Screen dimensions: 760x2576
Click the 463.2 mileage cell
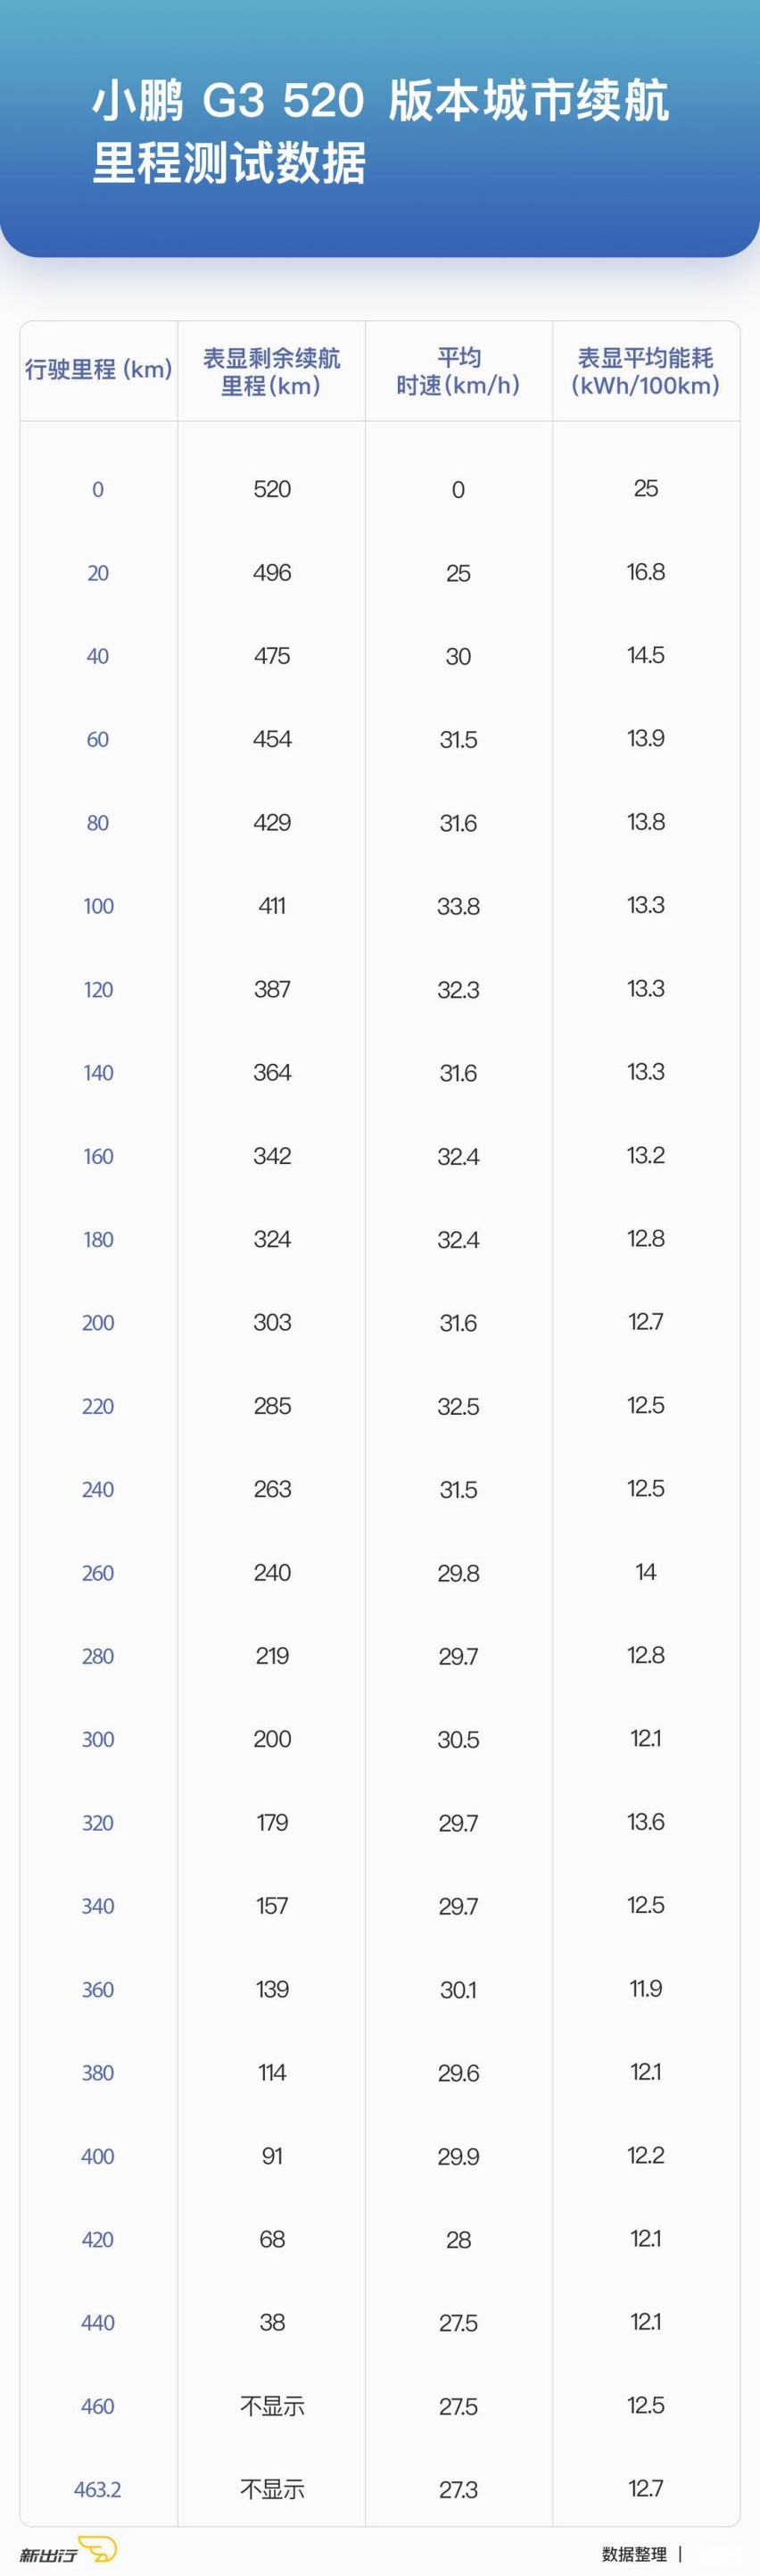98,2489
